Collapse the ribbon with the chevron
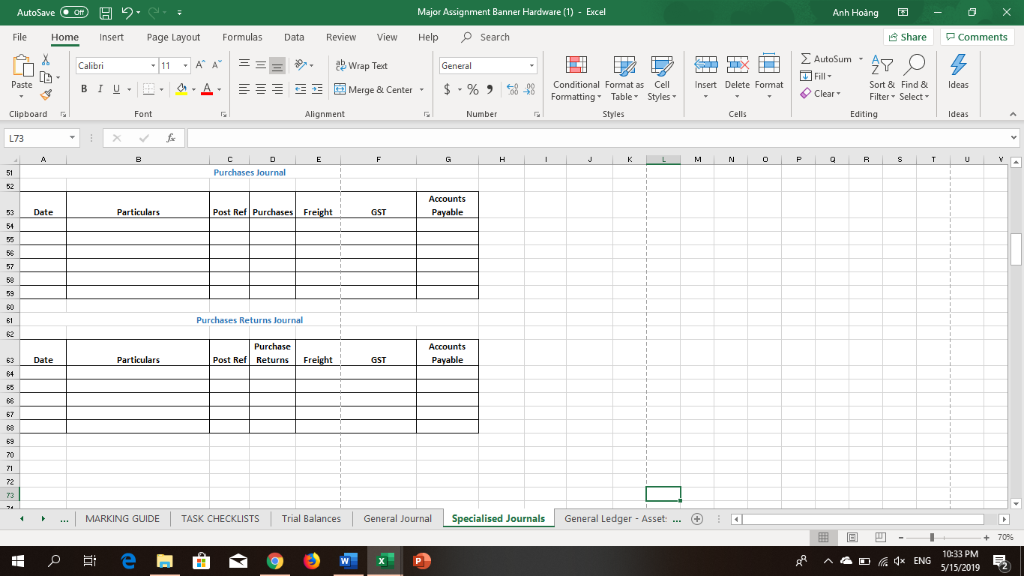1024x576 pixels. (x=1013, y=114)
